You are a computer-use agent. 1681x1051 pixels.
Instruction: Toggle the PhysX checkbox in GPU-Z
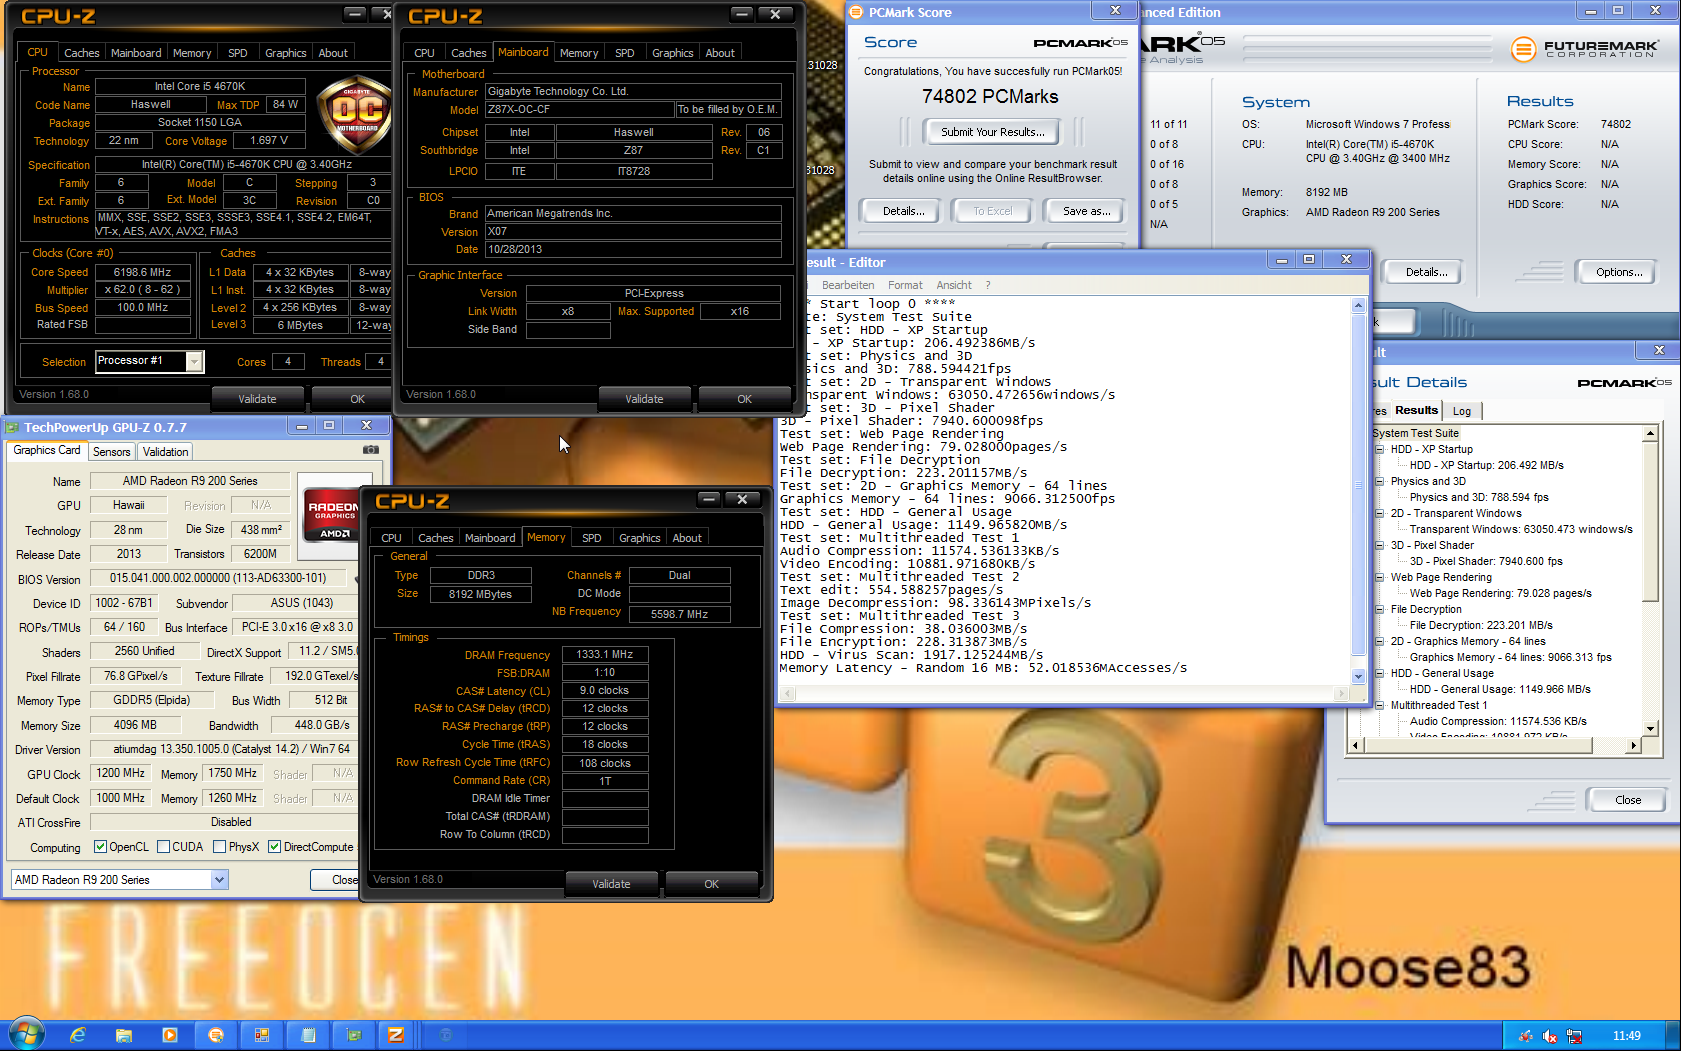(x=219, y=847)
